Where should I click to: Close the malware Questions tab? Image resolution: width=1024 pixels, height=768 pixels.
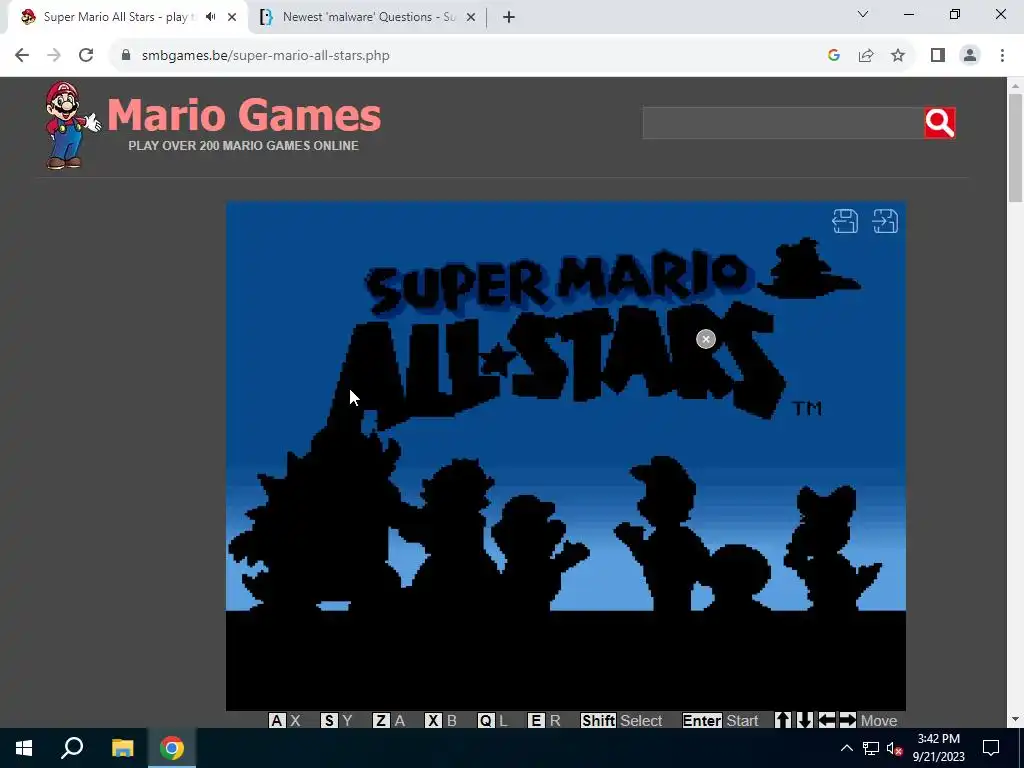(x=471, y=18)
